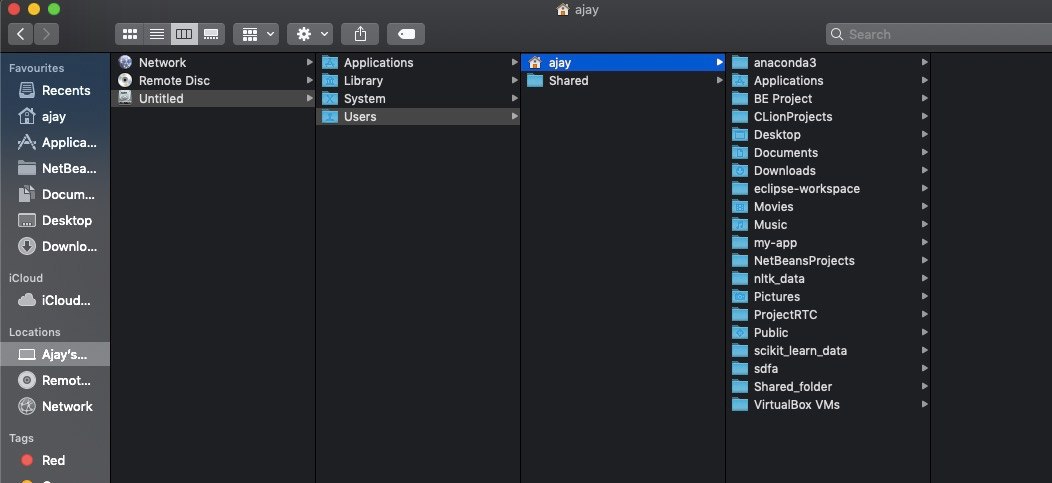Open Desktop in sidebar favourites

click(55, 221)
